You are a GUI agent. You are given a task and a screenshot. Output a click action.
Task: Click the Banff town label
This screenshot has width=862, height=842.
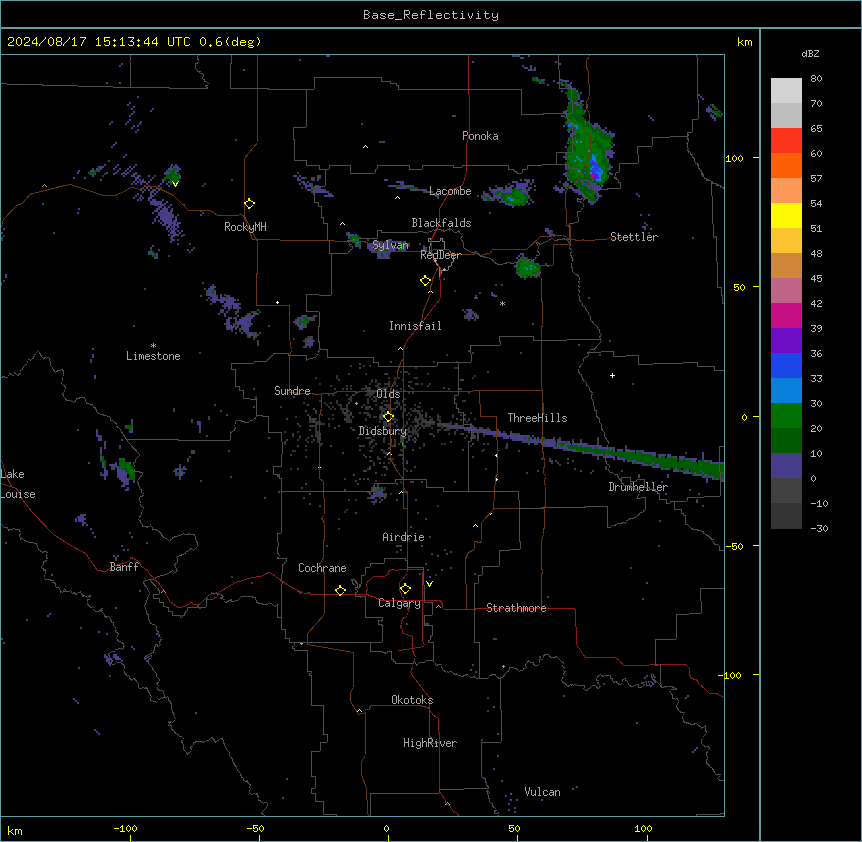(124, 567)
